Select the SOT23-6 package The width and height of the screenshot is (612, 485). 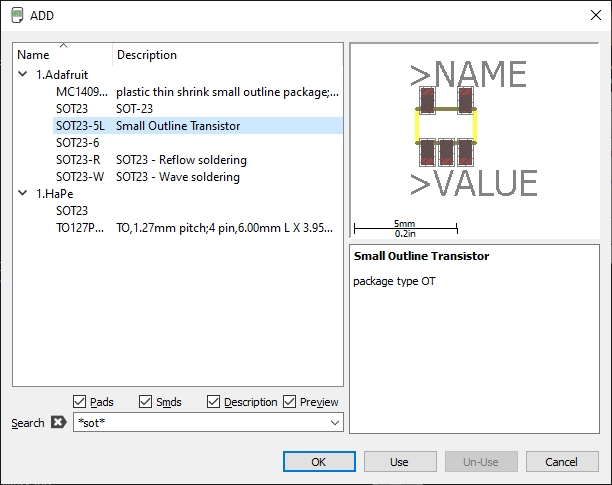[x=197, y=143]
